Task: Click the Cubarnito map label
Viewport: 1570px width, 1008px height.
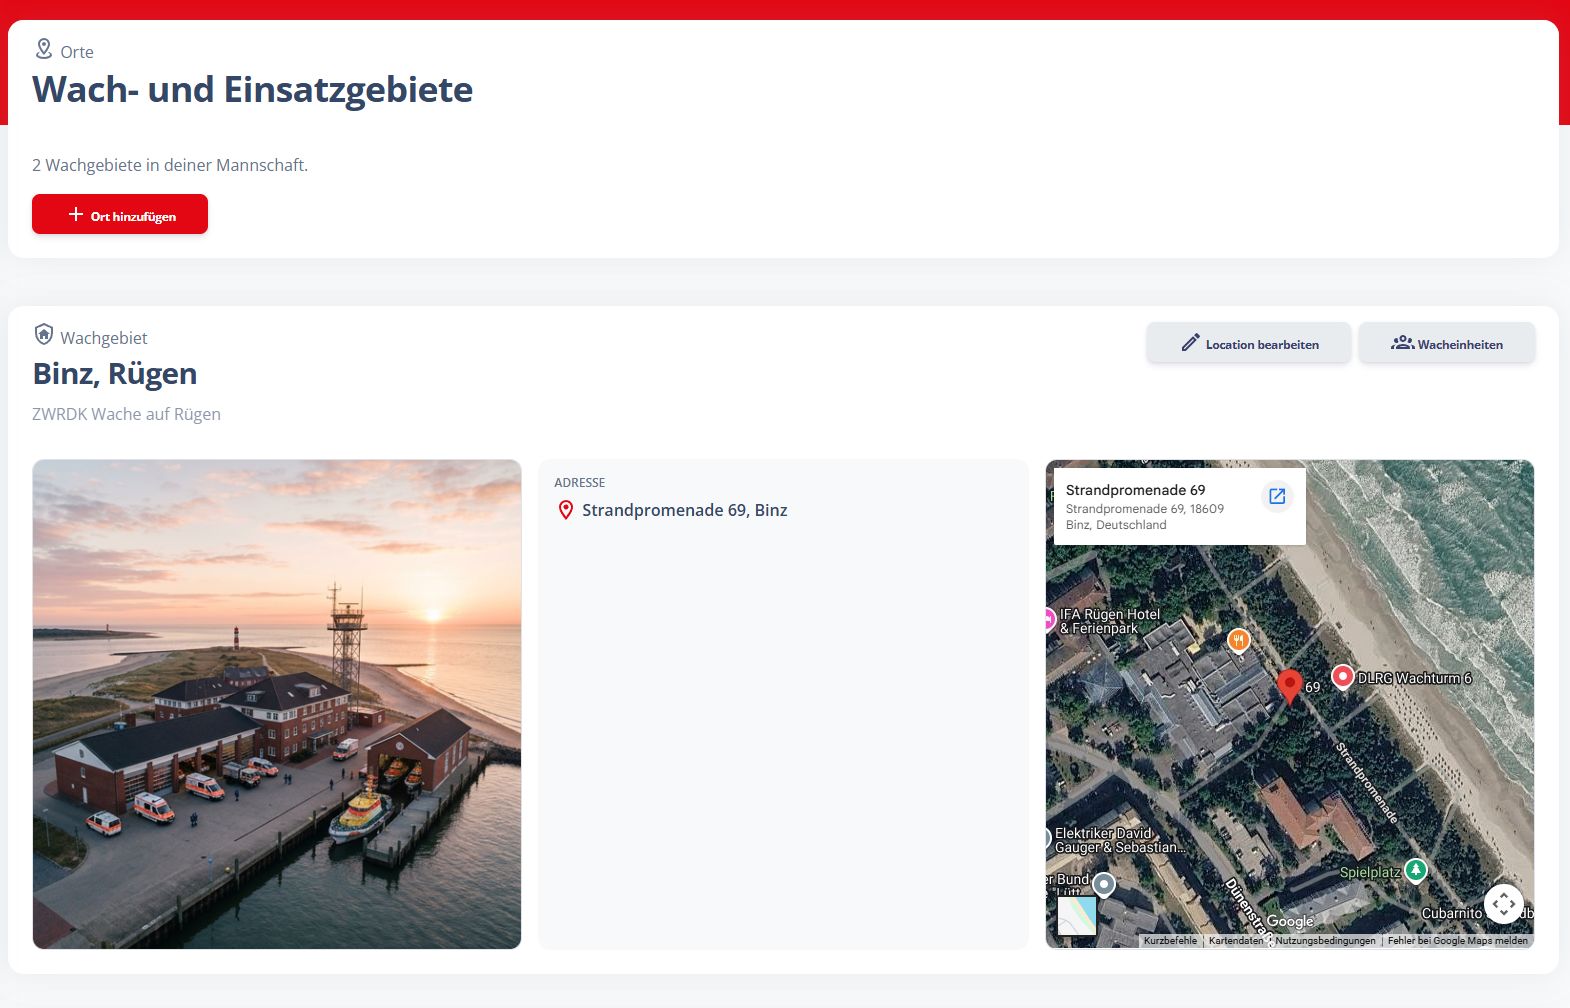Action: [1452, 913]
